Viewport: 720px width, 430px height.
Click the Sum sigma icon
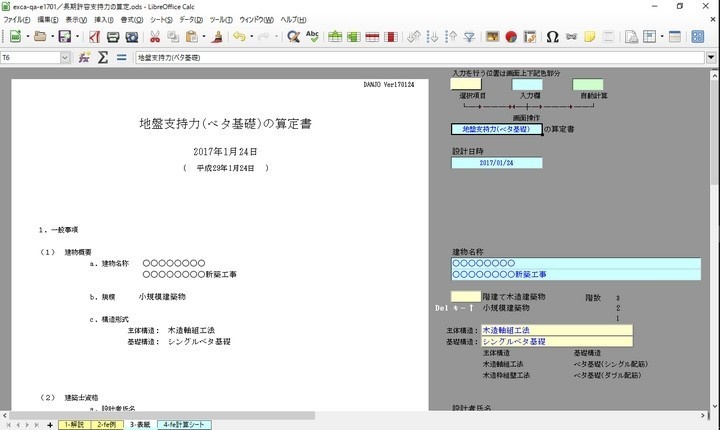click(x=103, y=57)
